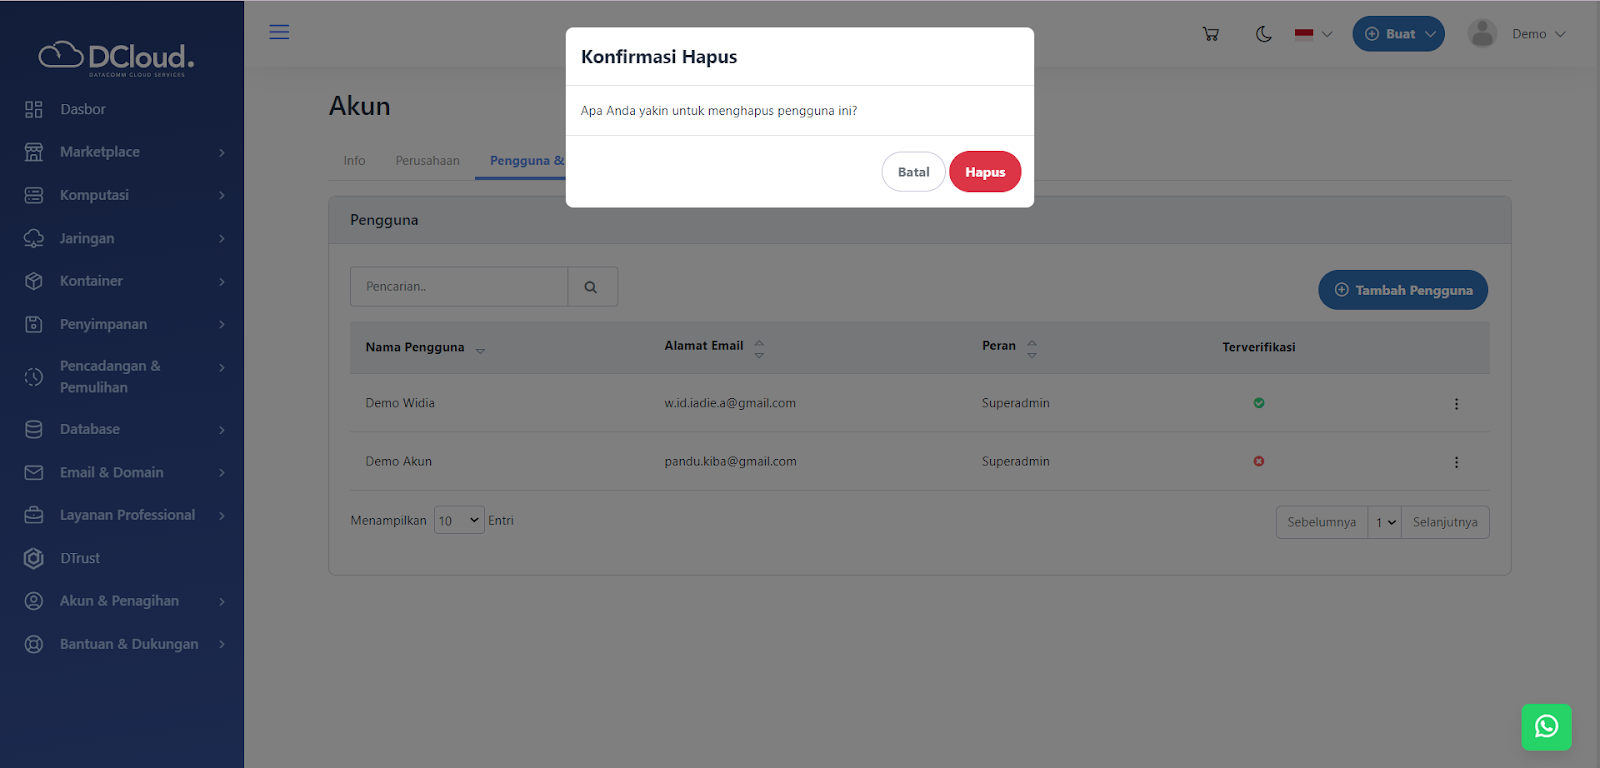Sort by Peran column
This screenshot has height=768, width=1600.
[1032, 347]
